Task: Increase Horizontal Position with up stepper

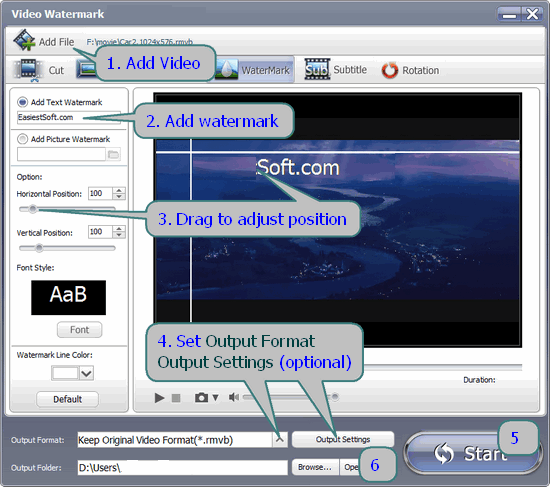Action: pos(119,190)
